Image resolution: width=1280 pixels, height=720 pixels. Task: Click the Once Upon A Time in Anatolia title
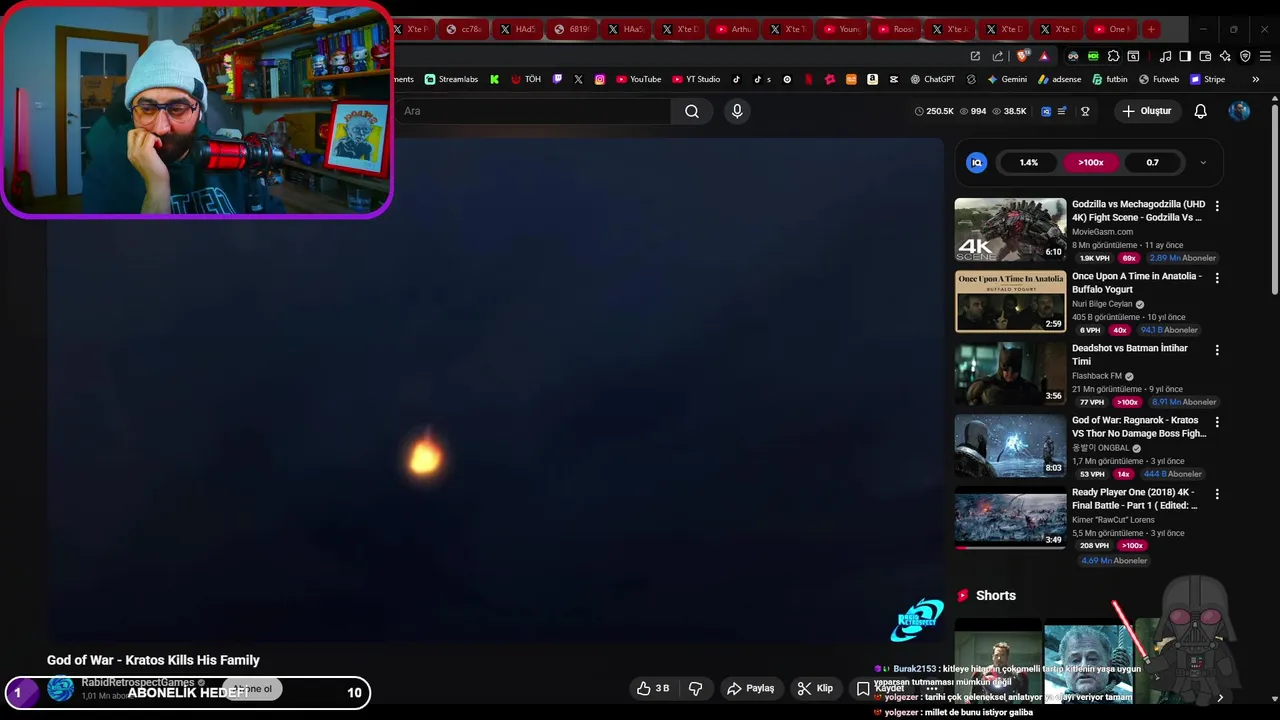coord(1137,283)
